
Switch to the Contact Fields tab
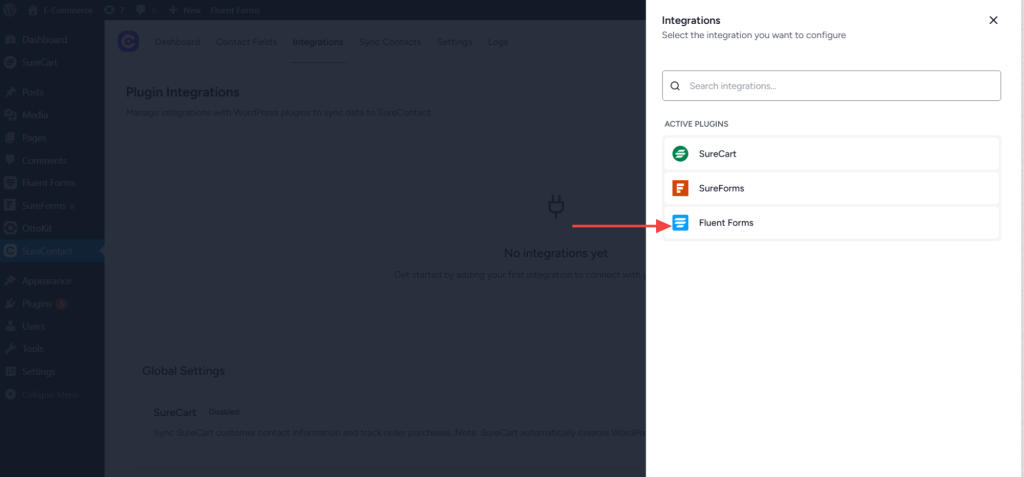coord(246,42)
